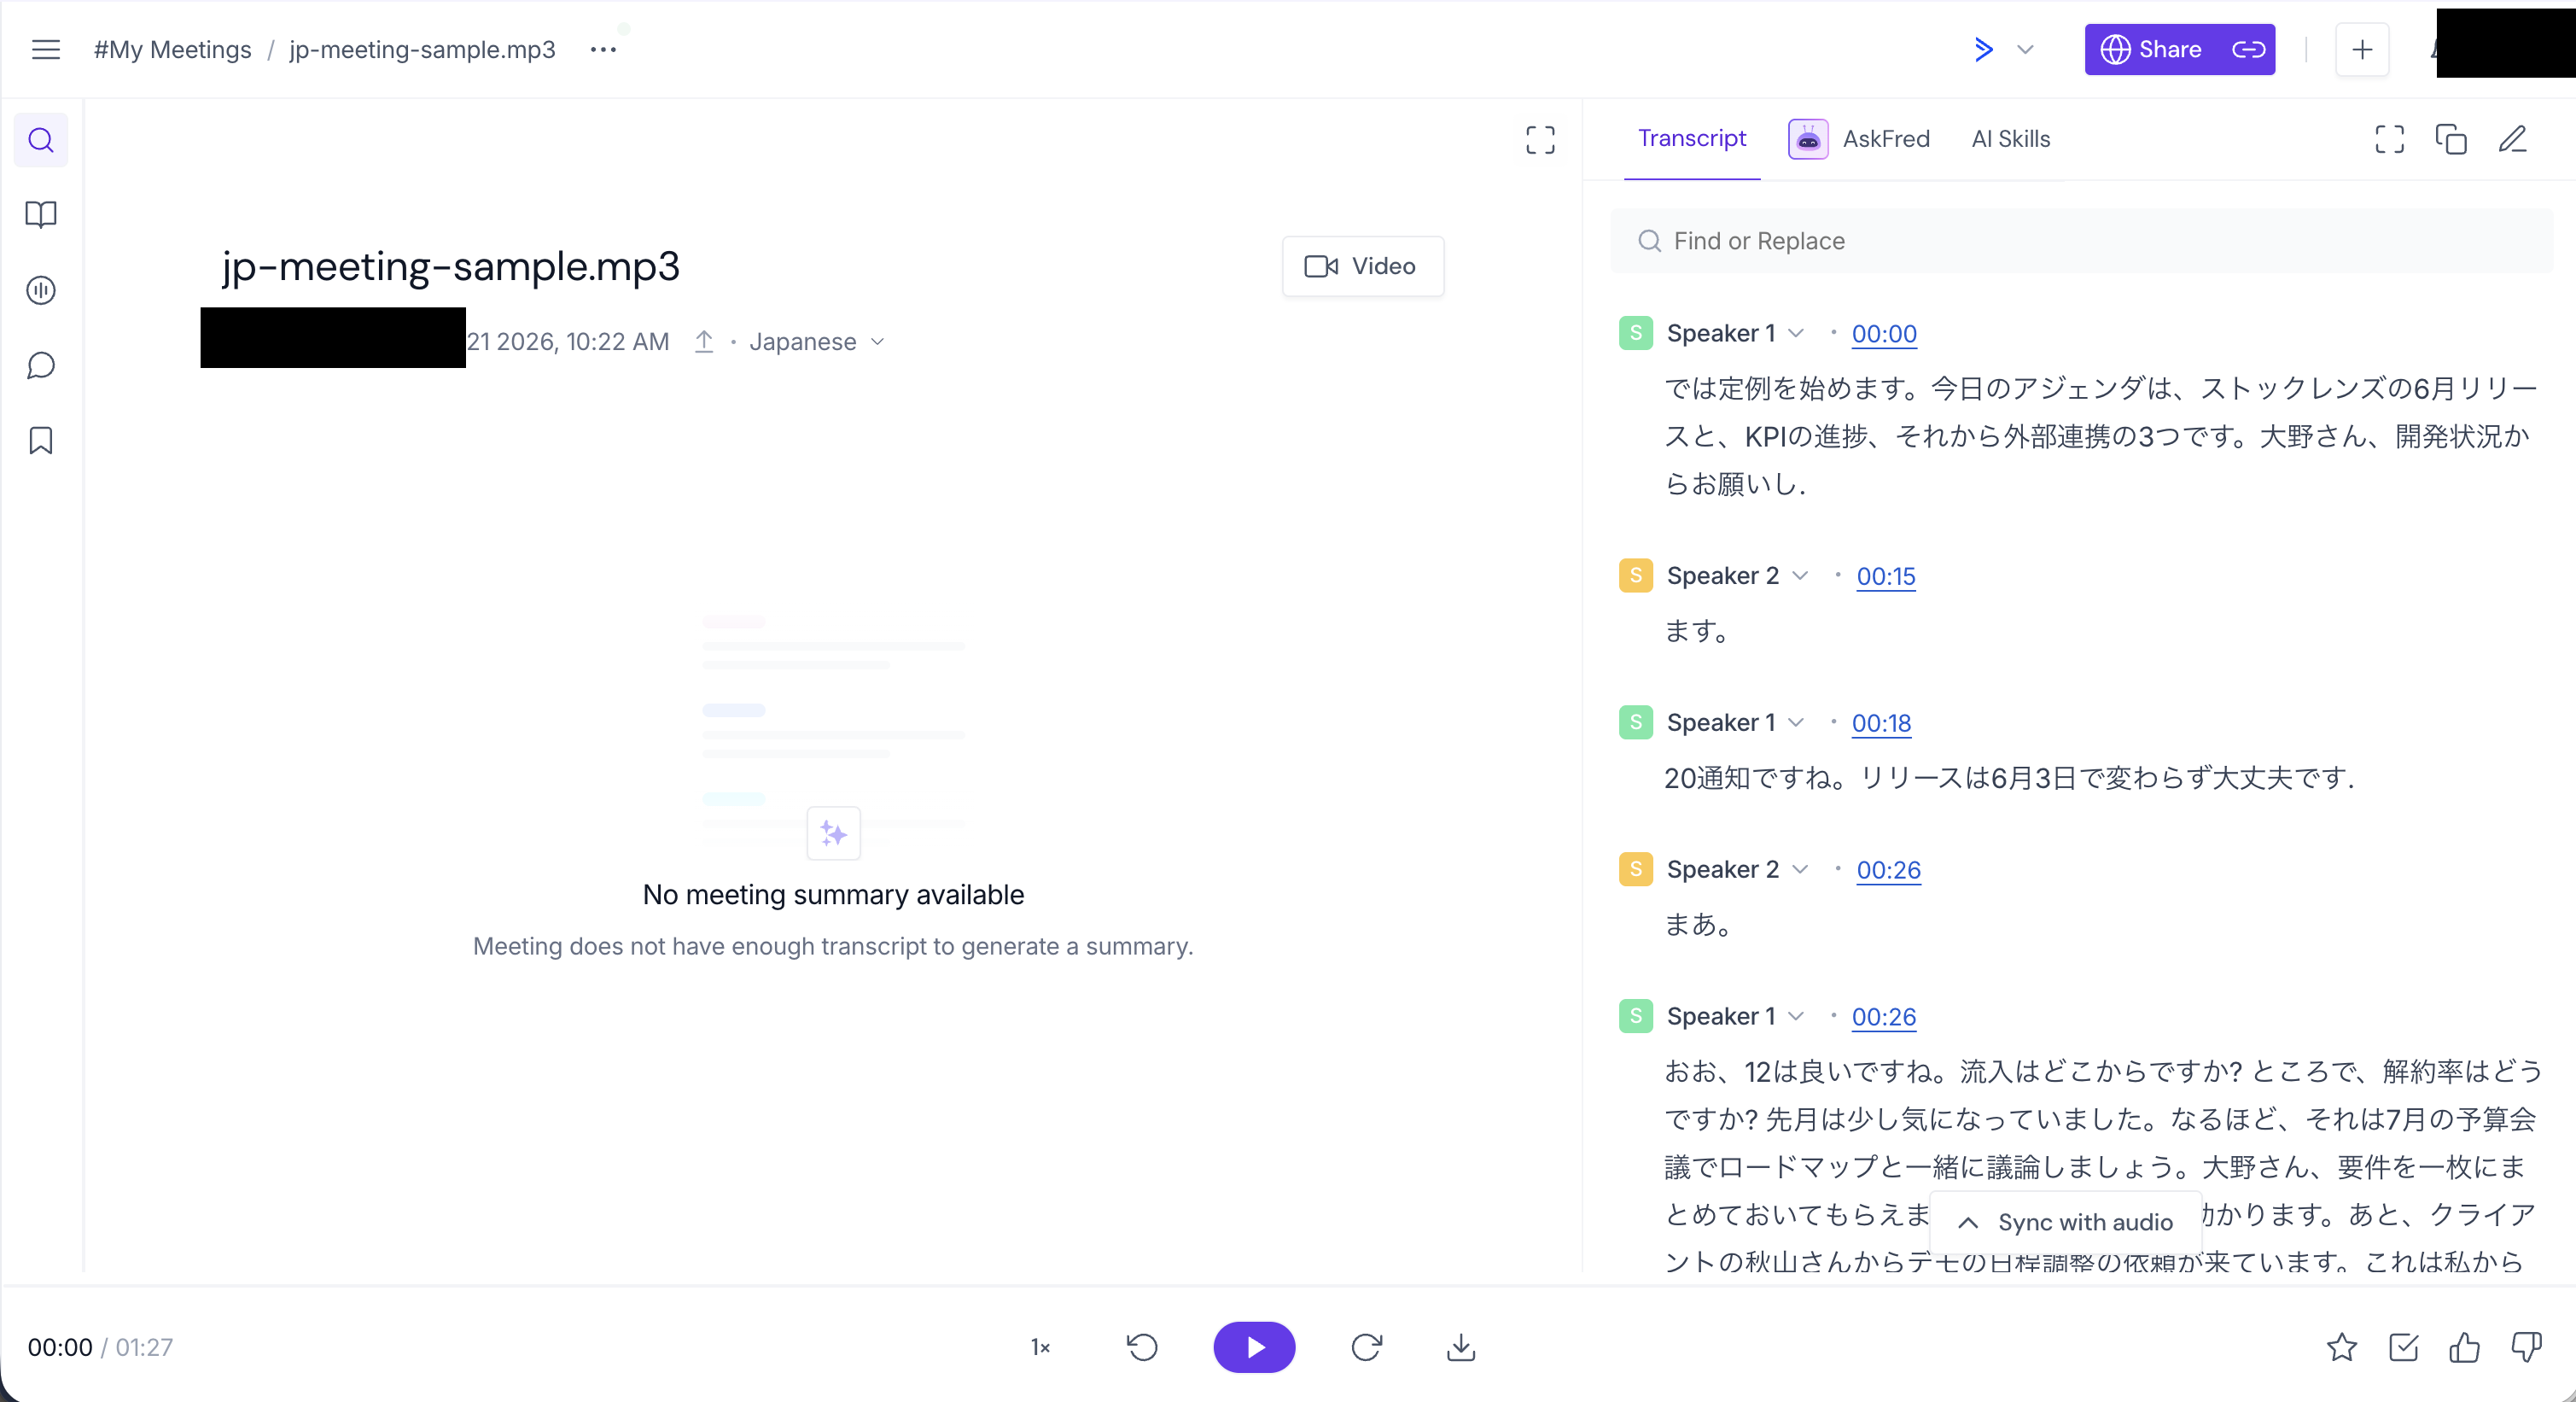2576x1402 pixels.
Task: Click the upload arrow icon beside the date
Action: click(704, 341)
